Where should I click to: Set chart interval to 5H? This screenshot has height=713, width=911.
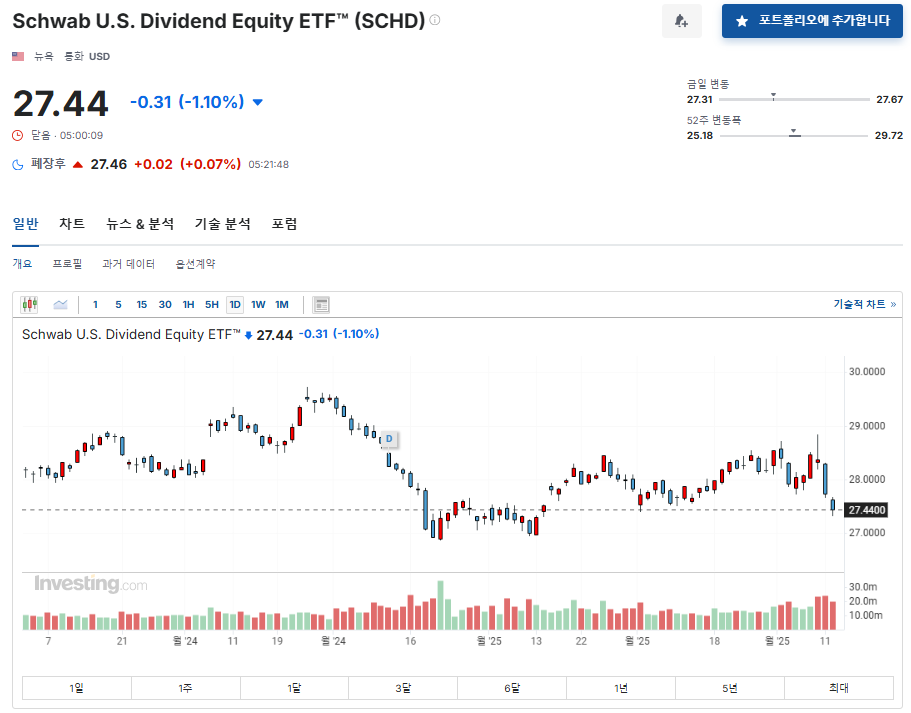(x=211, y=304)
